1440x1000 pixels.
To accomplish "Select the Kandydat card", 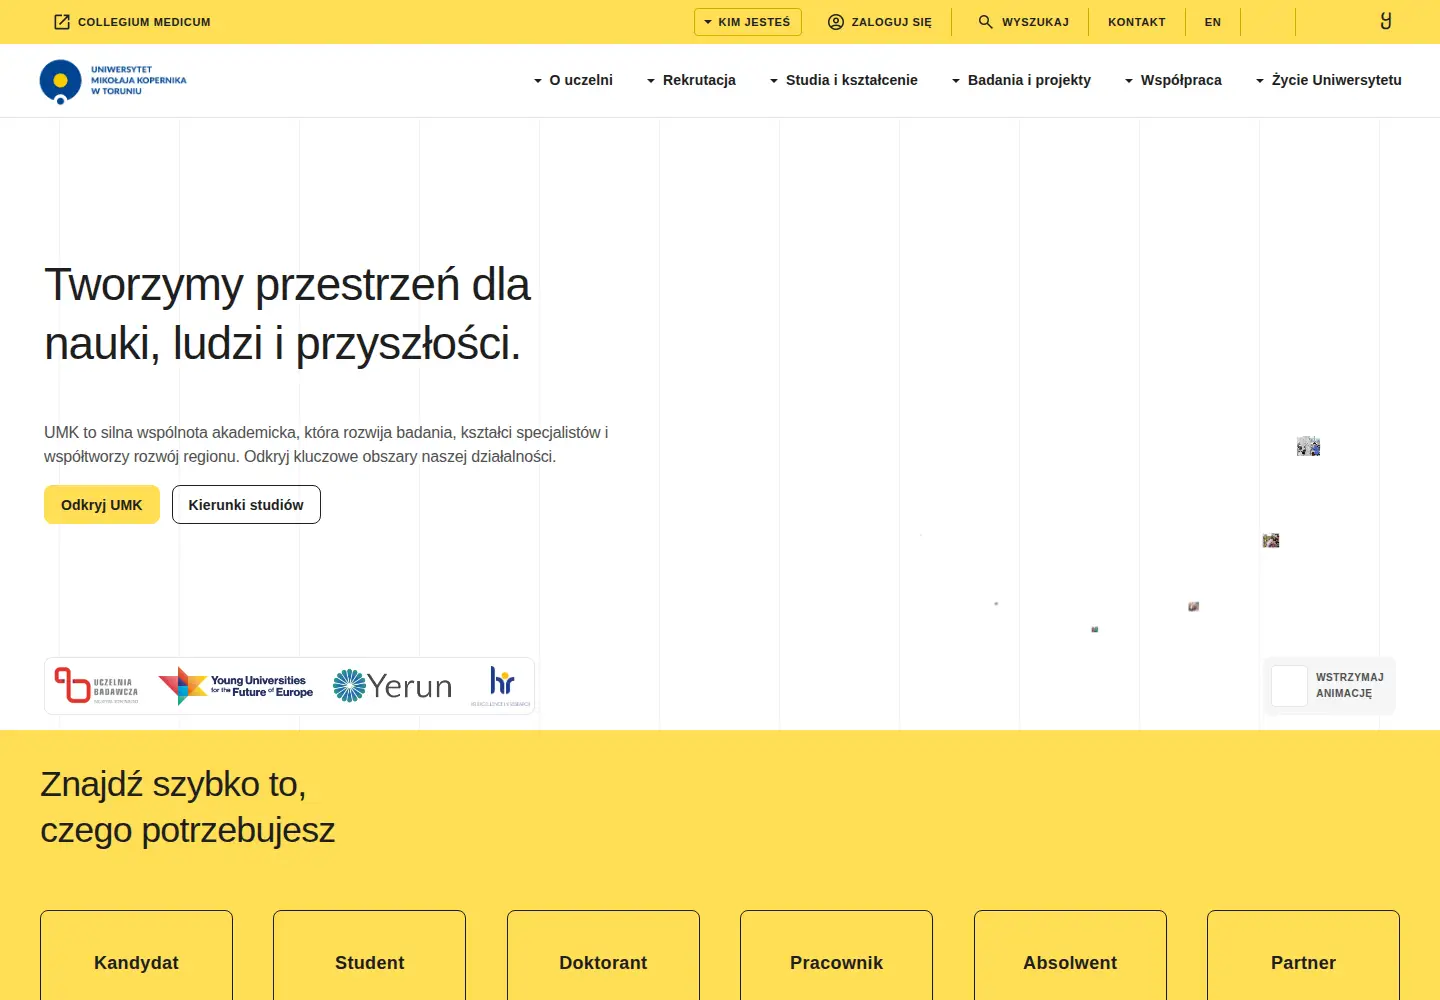I will click(136, 955).
